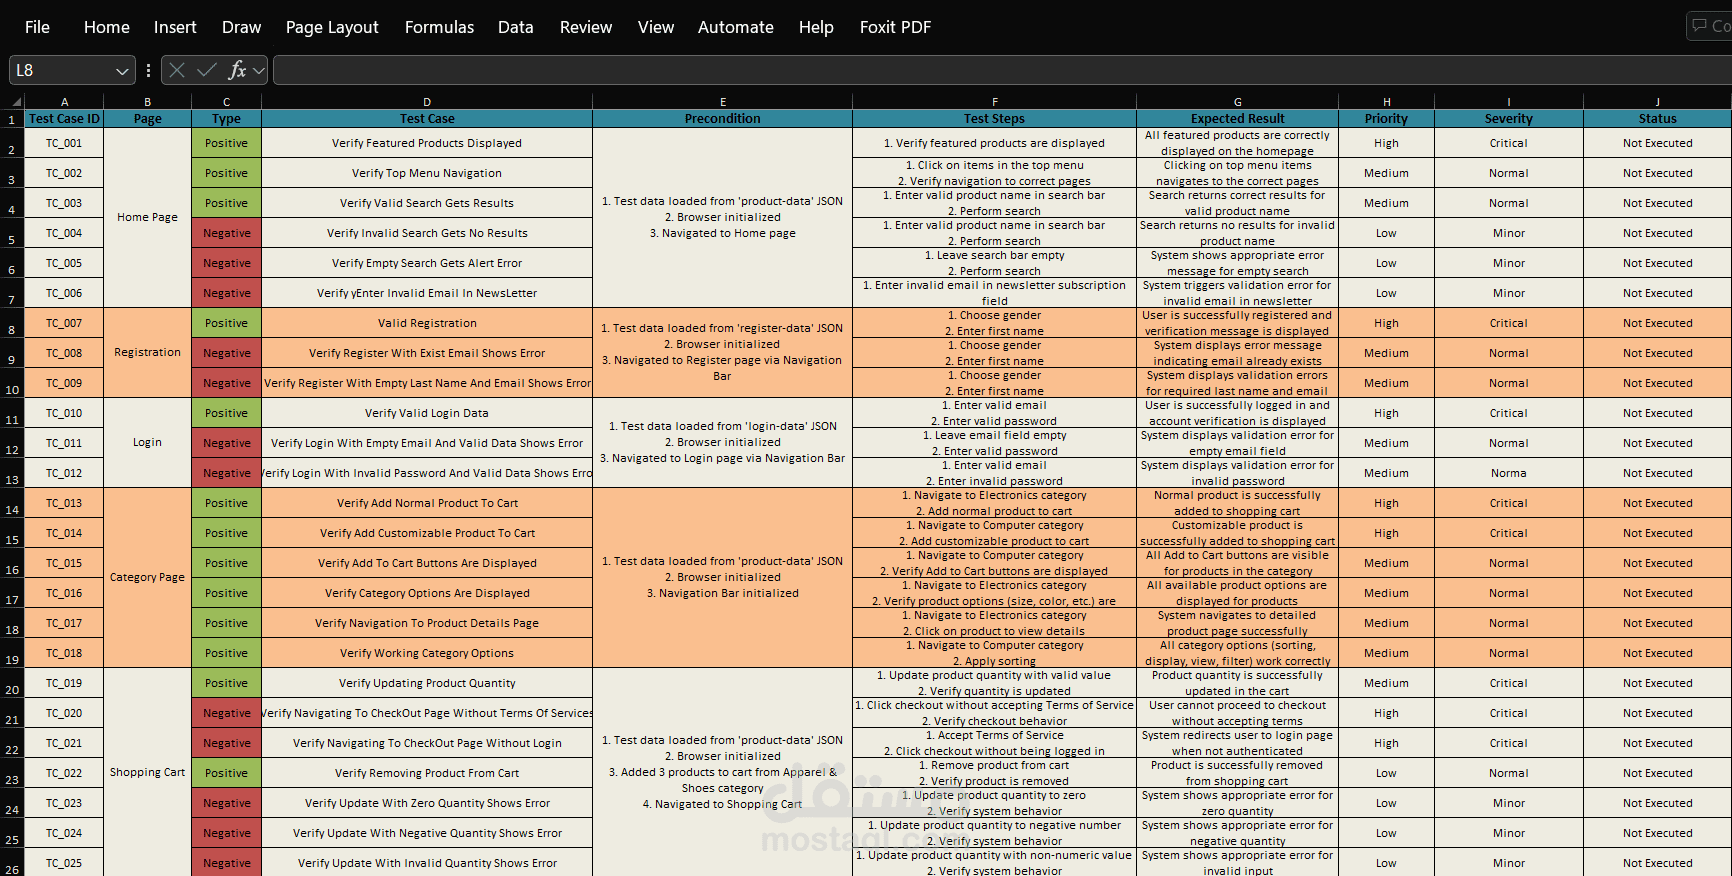Select column G header
This screenshot has height=876, width=1732.
(x=1237, y=102)
